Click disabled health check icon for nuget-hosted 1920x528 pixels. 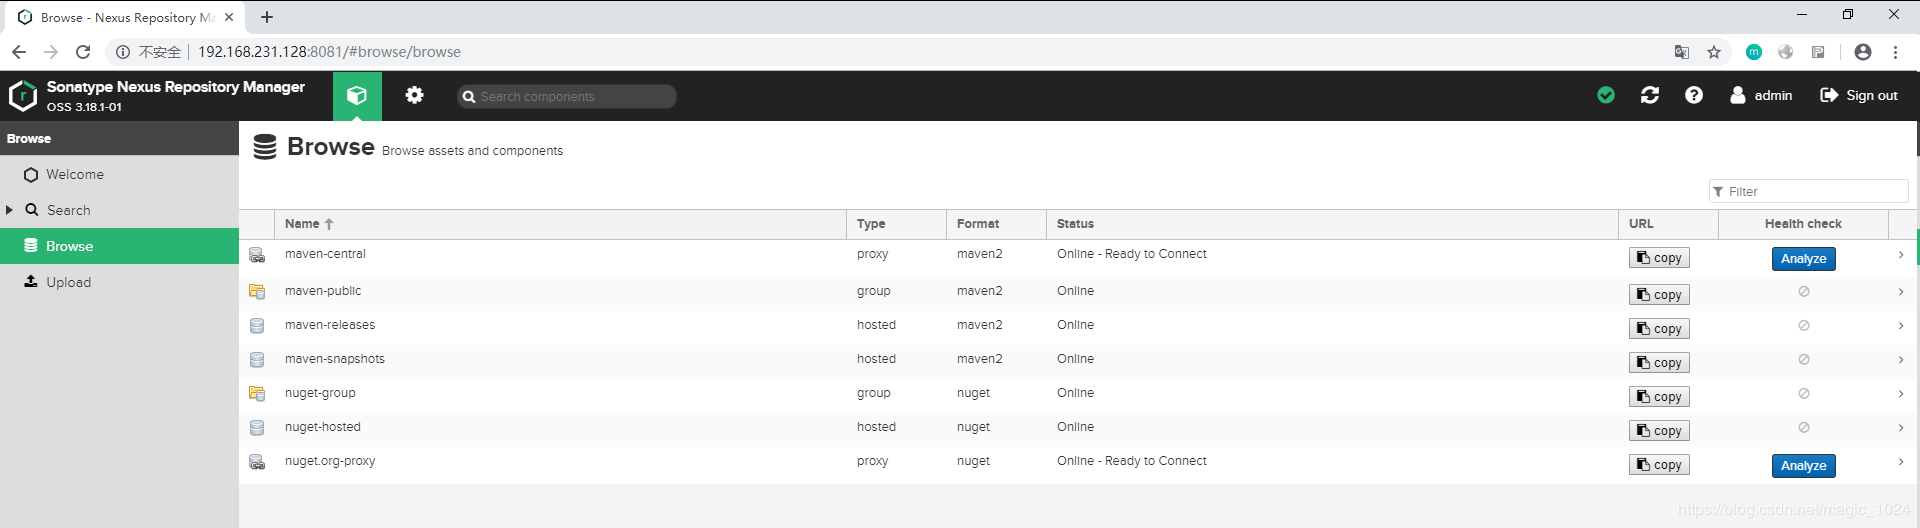[1804, 428]
